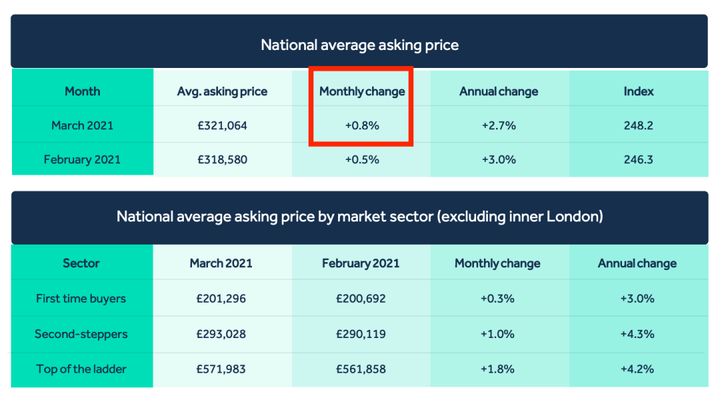This screenshot has height=398, width=720.
Task: Select the March 2021 row label
Action: click(x=82, y=125)
